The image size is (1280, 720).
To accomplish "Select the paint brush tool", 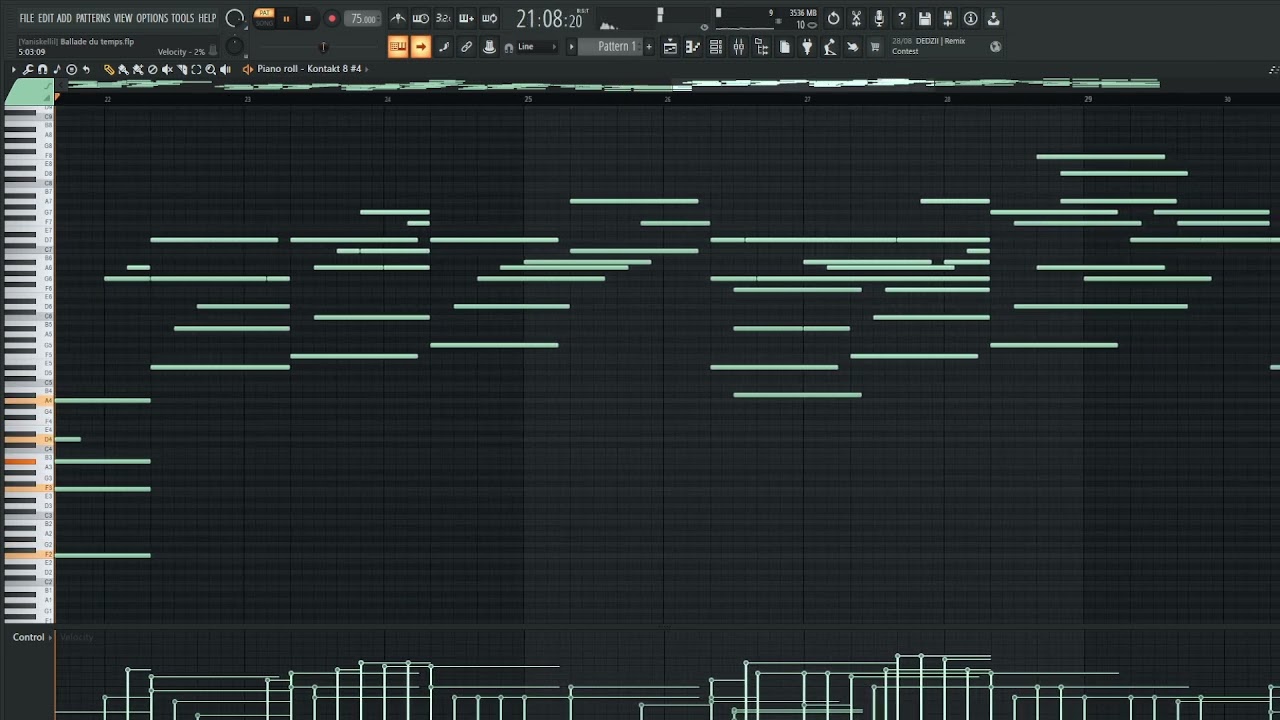I will pos(123,69).
